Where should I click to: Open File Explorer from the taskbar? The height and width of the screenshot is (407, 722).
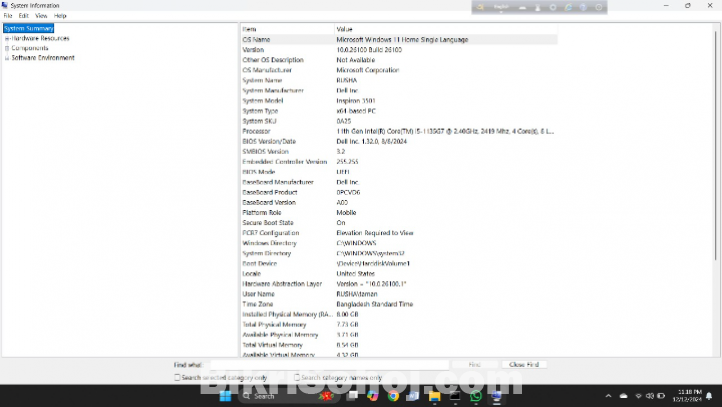434,396
